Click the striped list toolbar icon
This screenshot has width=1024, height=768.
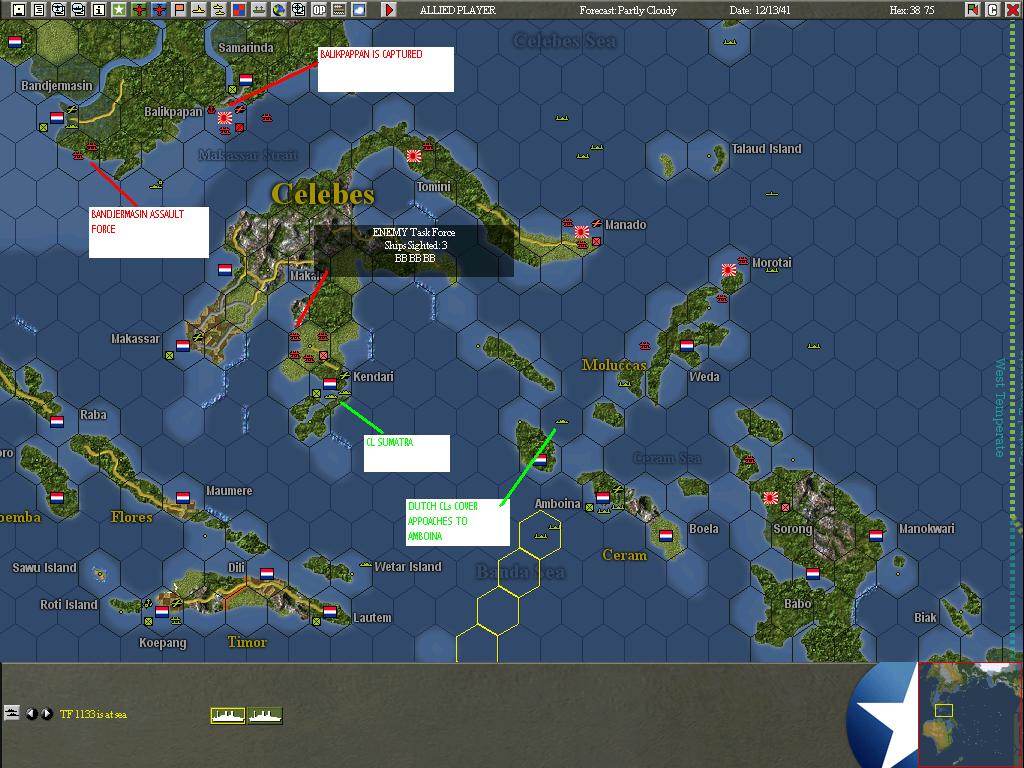(x=338, y=9)
